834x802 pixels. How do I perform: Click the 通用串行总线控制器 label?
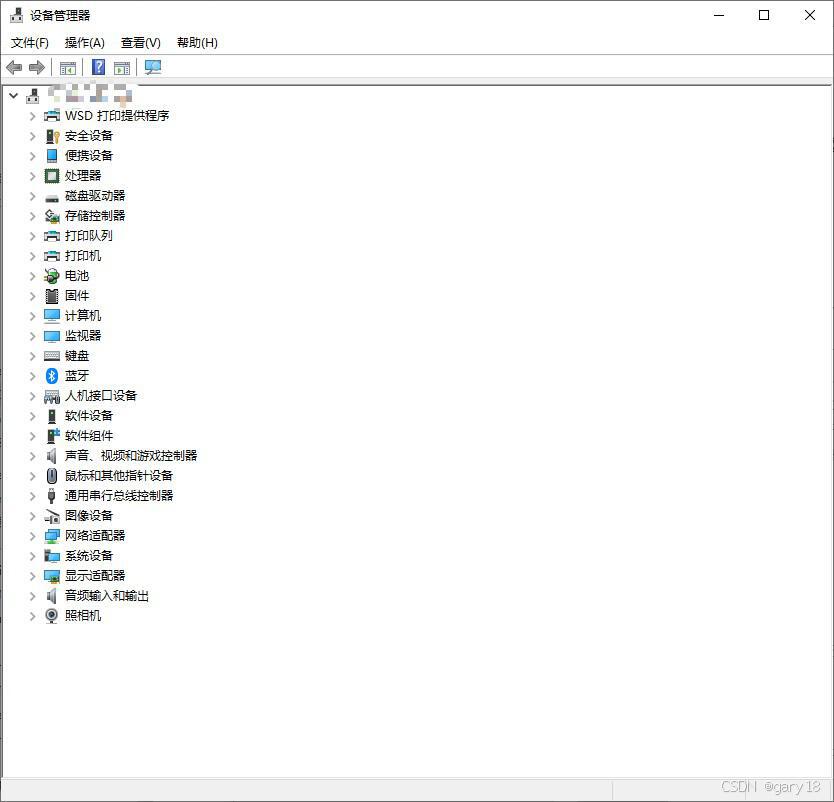[119, 496]
